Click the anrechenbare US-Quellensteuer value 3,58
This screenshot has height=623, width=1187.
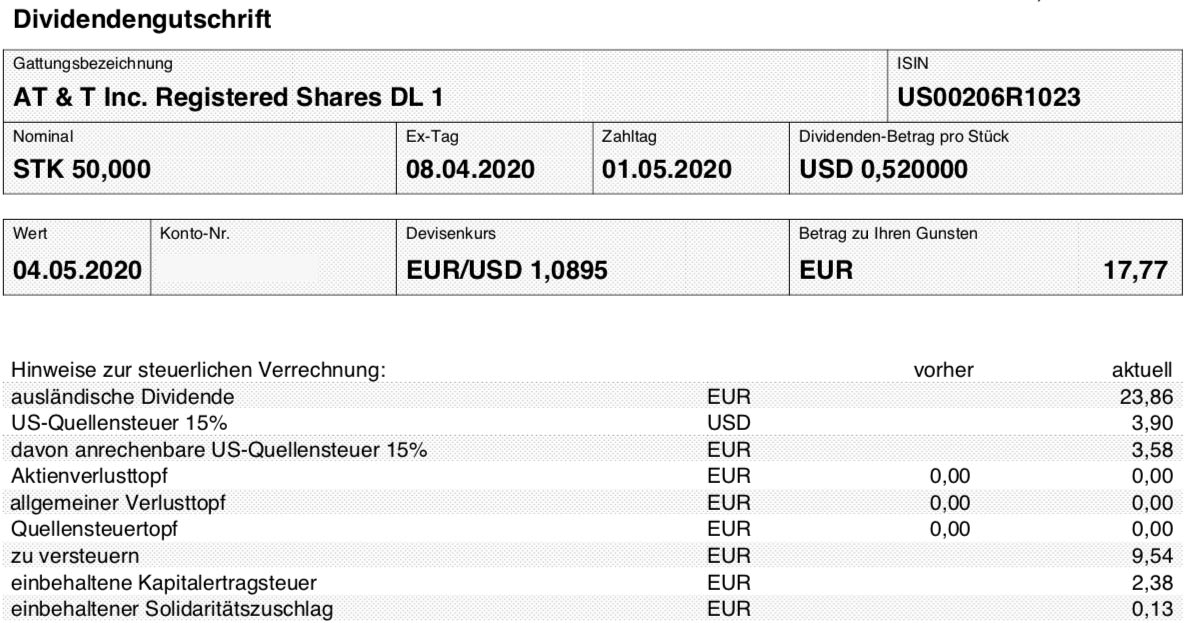click(1152, 450)
